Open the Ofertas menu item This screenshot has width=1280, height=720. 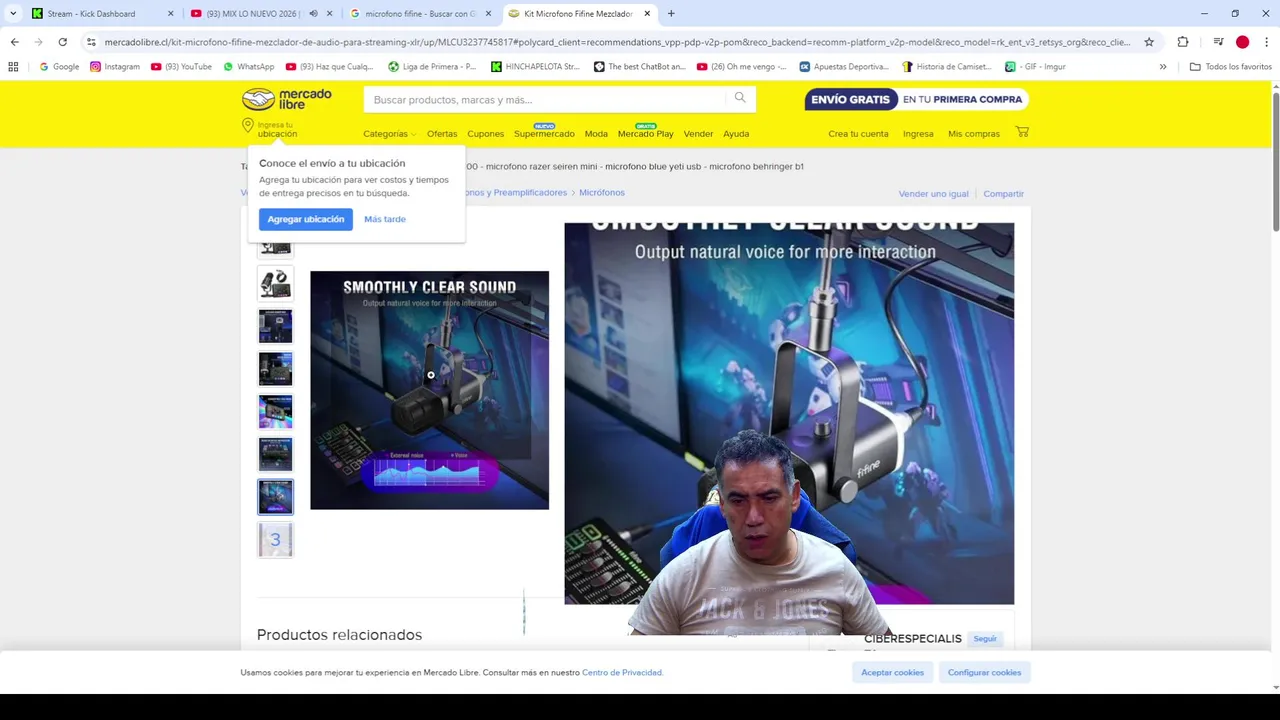pos(442,134)
